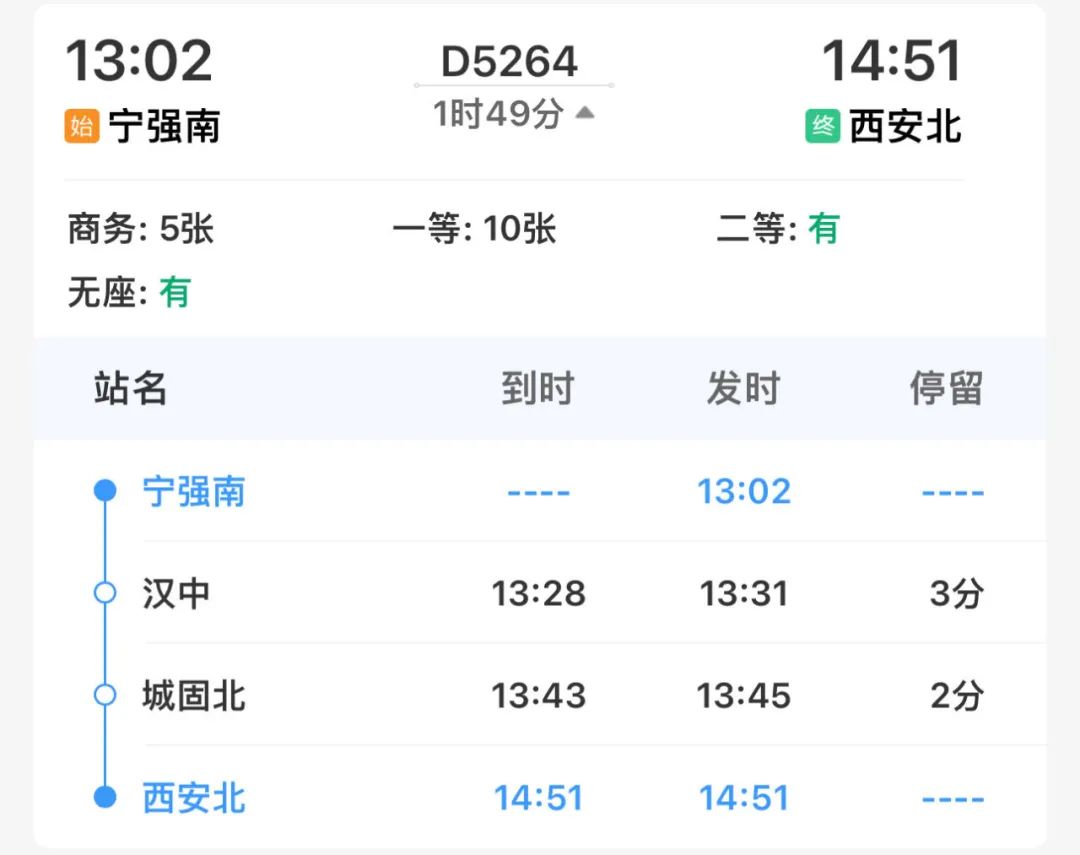1080x855 pixels.
Task: Click the green 终 terminal station badge
Action: click(822, 126)
